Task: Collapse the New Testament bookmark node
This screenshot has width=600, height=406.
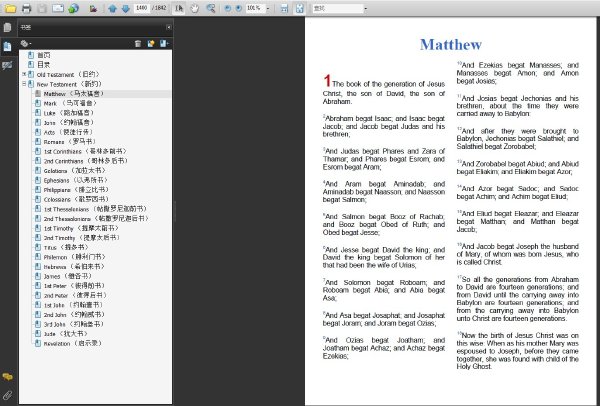Action: (x=24, y=84)
